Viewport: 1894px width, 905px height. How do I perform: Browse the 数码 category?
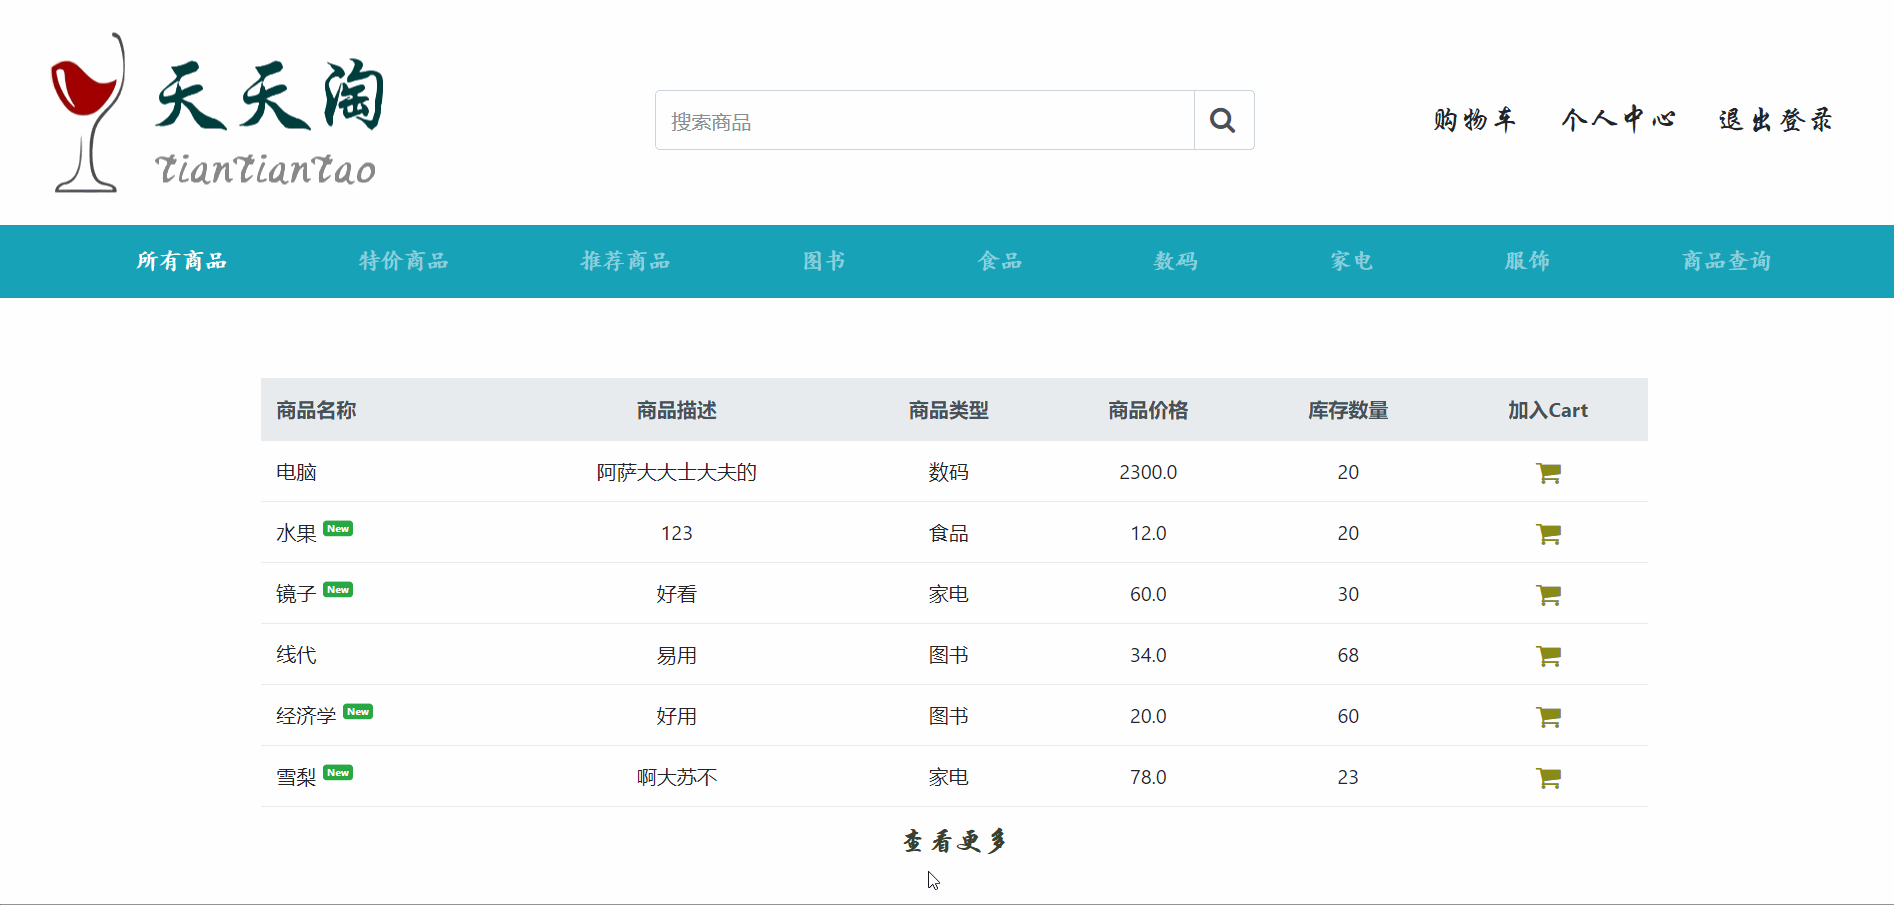(x=1176, y=261)
